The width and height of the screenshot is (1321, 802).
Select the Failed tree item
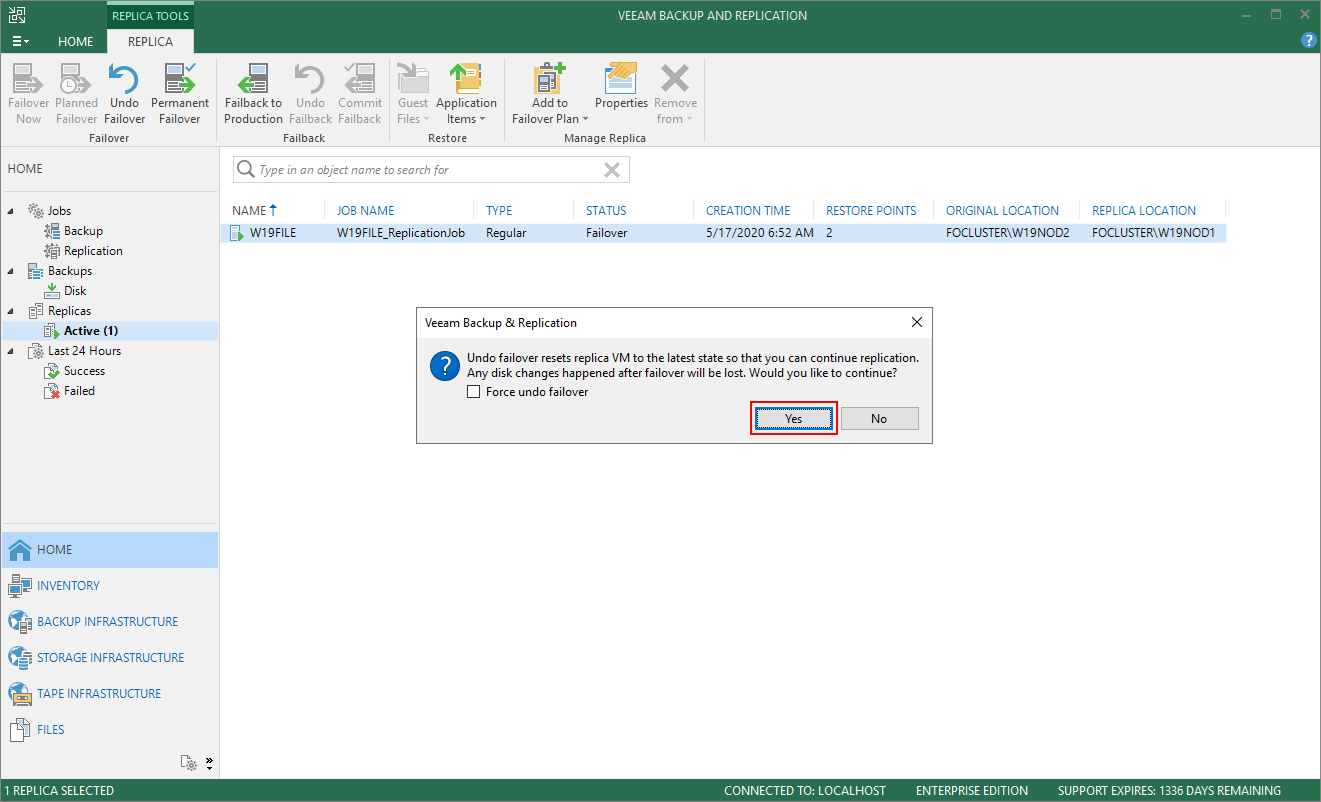pyautogui.click(x=79, y=391)
